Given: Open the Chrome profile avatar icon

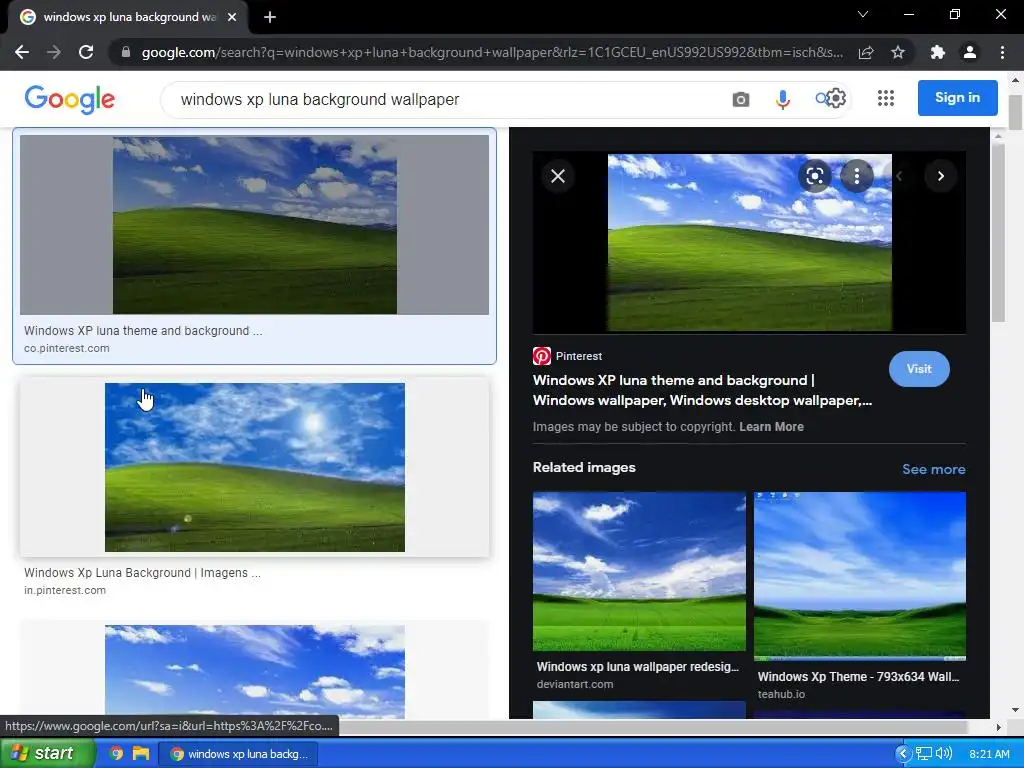Looking at the screenshot, I should pyautogui.click(x=970, y=52).
